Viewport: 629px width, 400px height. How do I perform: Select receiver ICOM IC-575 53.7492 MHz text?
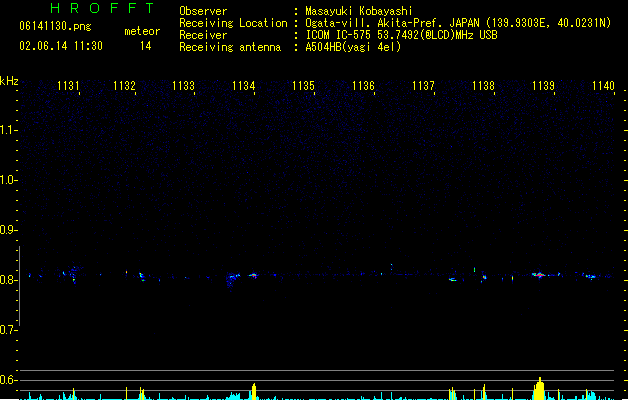click(x=401, y=35)
